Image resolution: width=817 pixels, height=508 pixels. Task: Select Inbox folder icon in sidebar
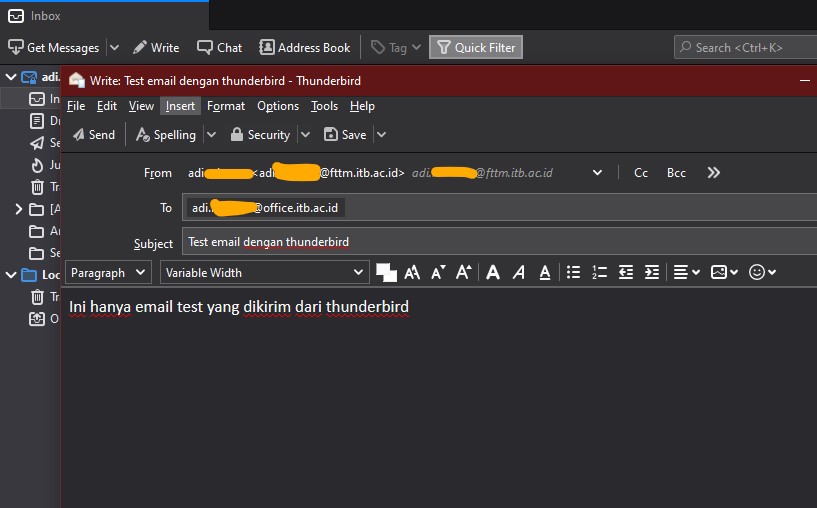37,99
